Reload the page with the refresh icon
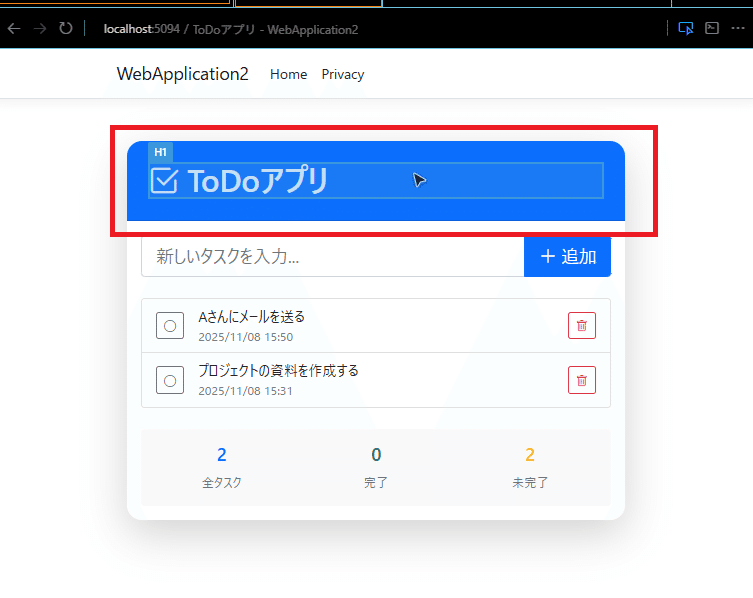 coord(66,28)
